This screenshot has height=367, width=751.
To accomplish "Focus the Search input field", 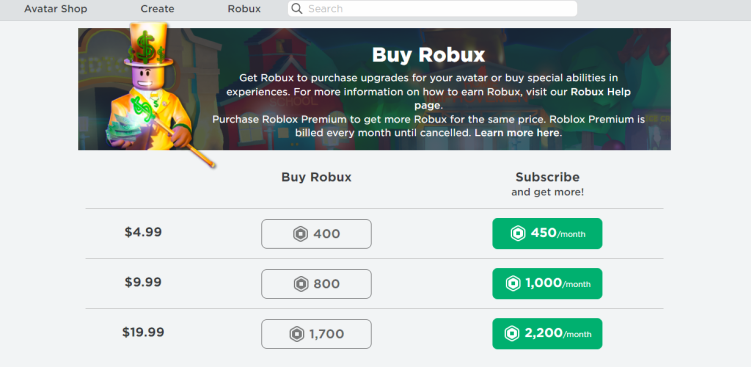I will (x=432, y=9).
